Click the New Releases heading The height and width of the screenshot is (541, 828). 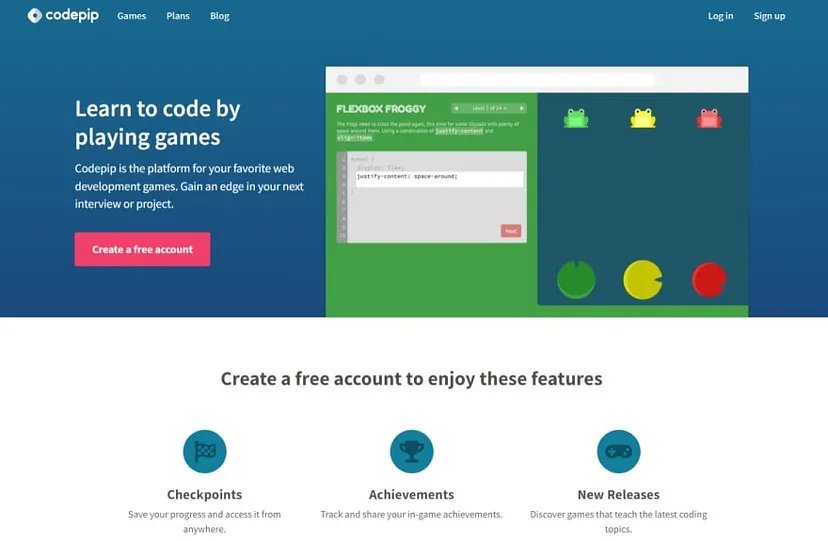[x=618, y=495]
